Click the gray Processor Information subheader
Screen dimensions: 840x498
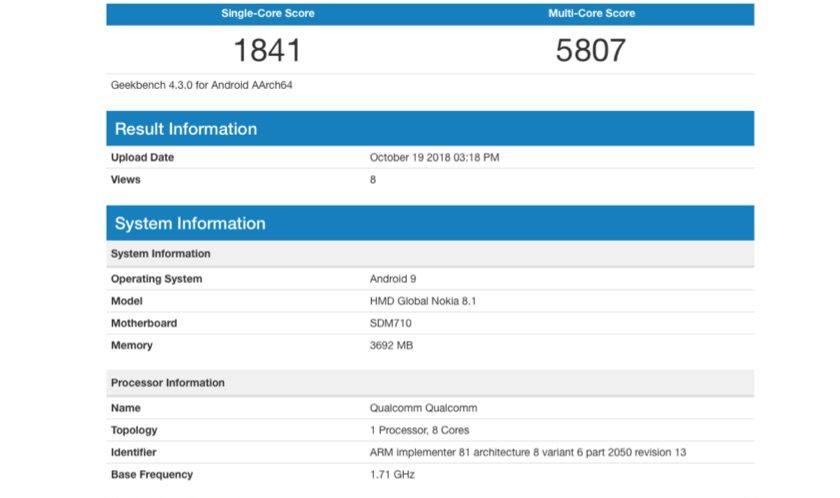tap(168, 383)
